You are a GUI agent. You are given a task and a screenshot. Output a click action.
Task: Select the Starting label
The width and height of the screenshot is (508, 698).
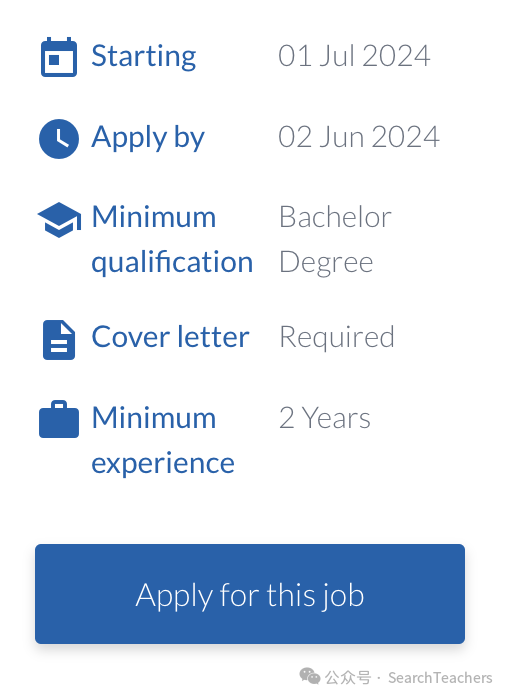coord(144,56)
